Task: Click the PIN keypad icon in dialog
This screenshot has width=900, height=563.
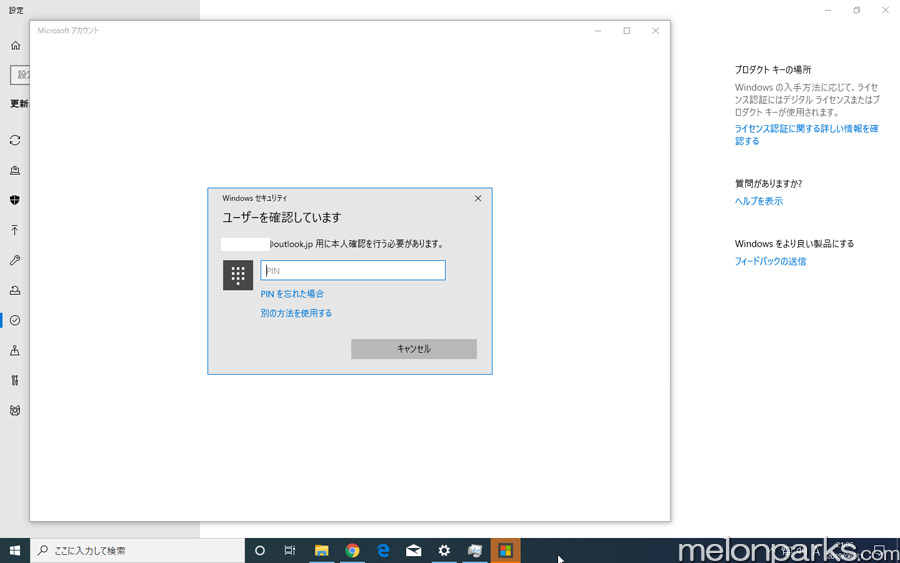Action: [238, 275]
